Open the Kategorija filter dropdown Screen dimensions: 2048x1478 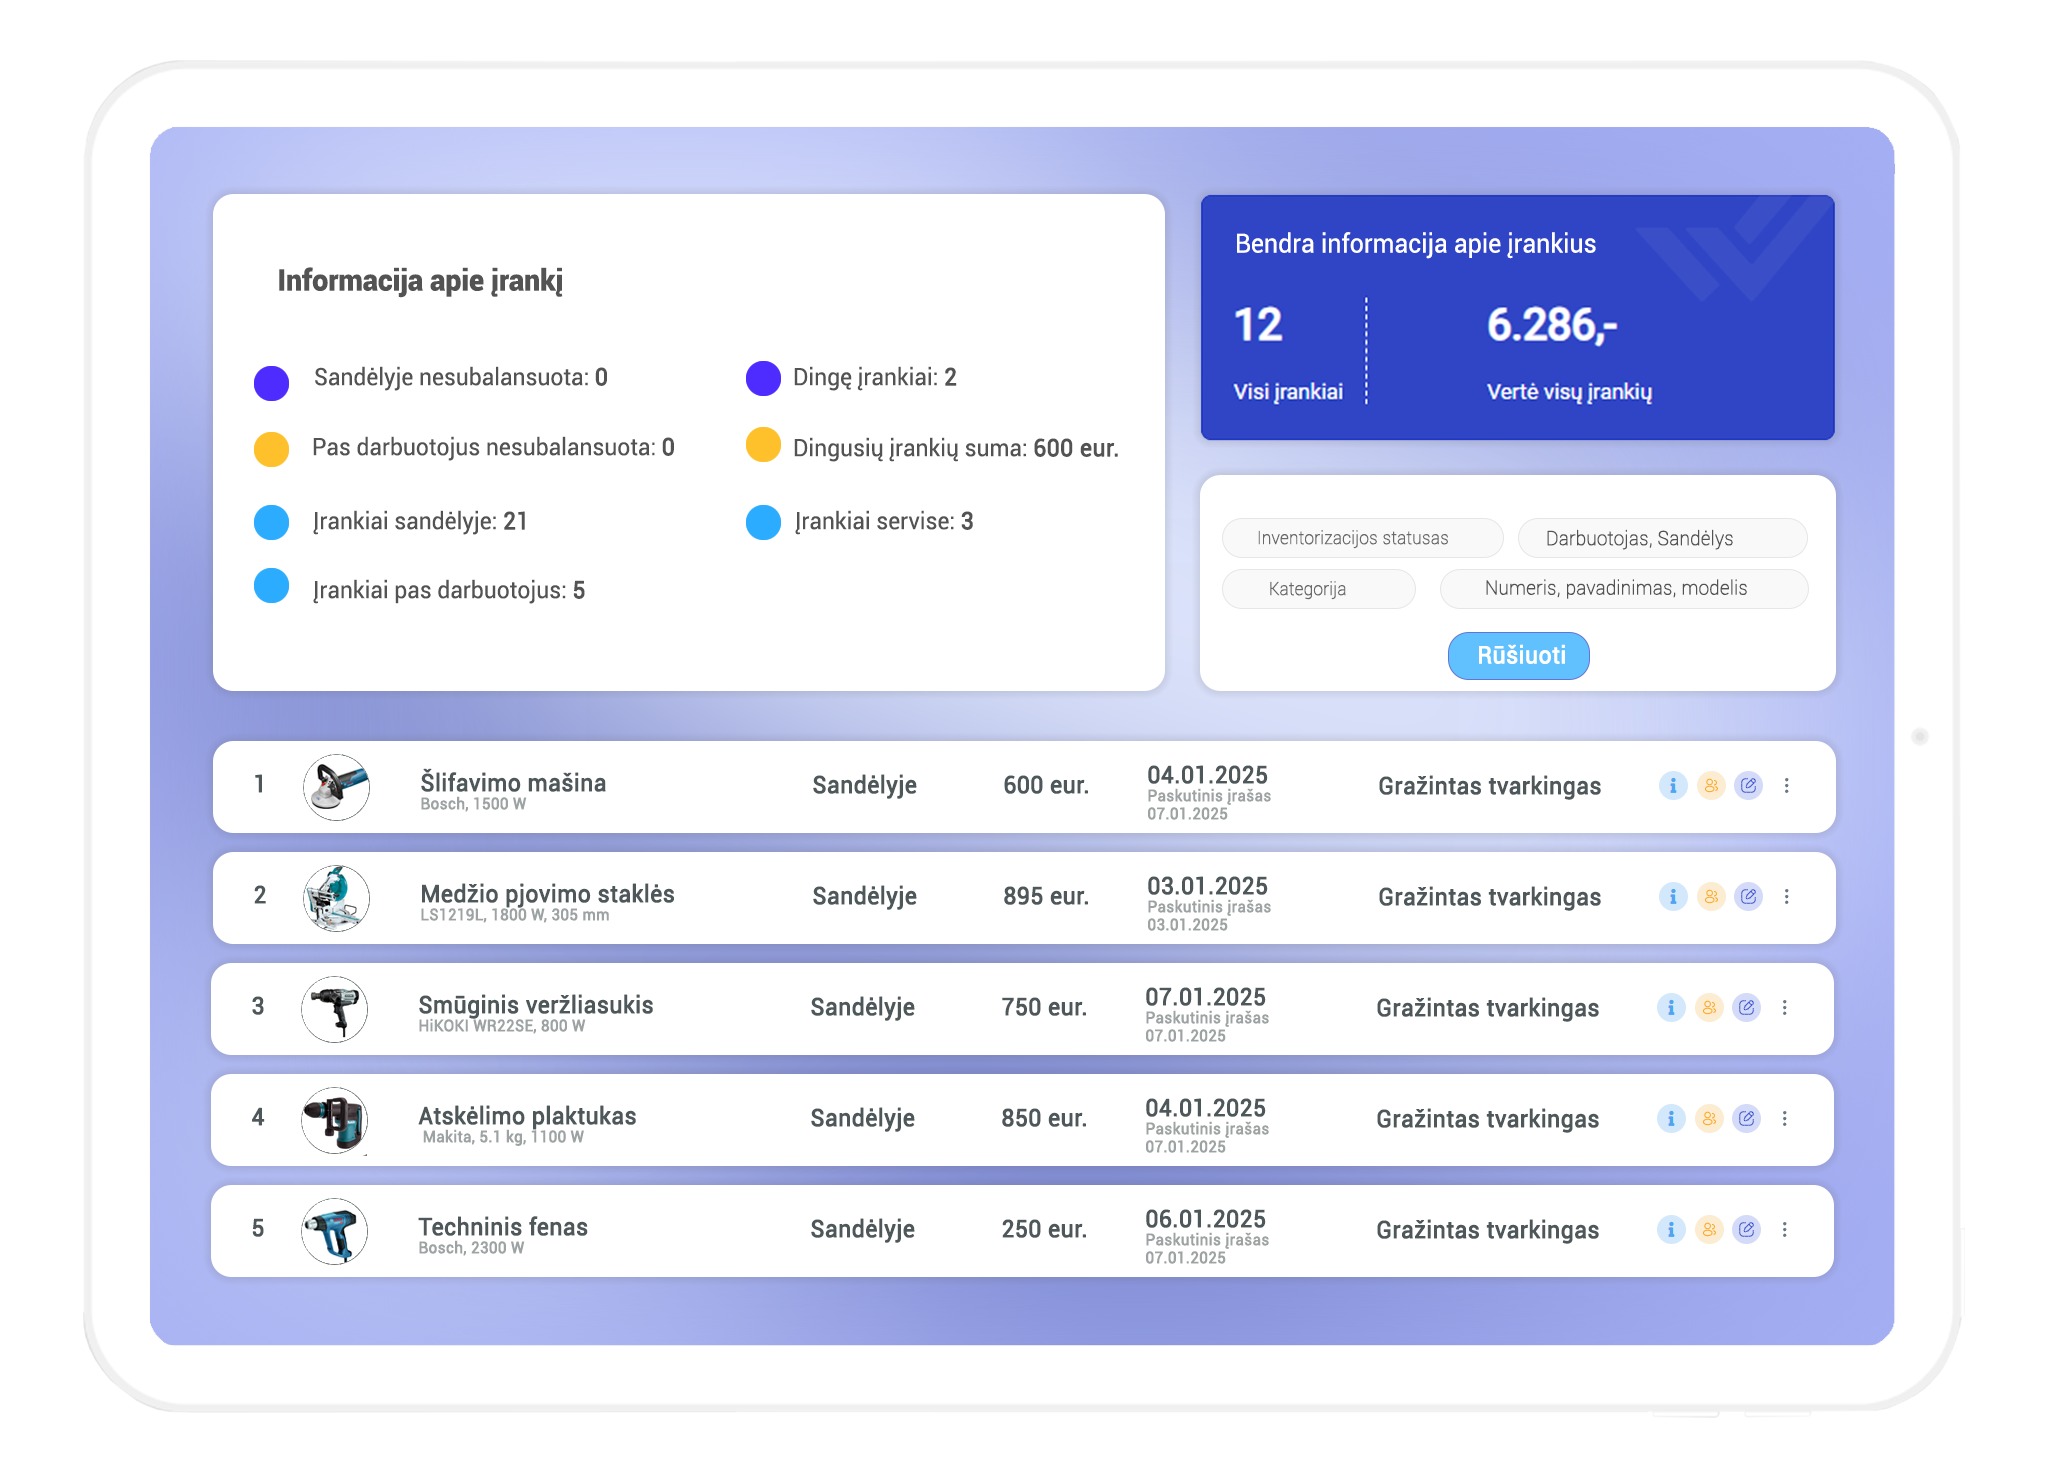click(1317, 589)
